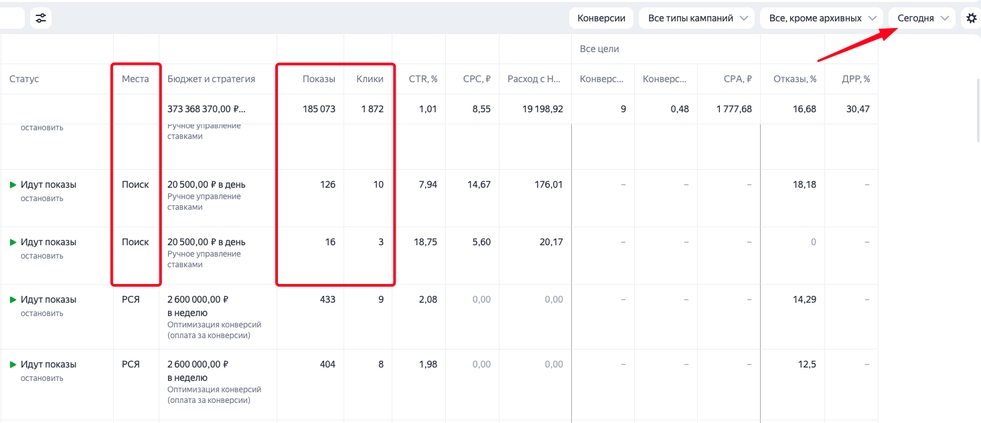The width and height of the screenshot is (981, 423).
Task: Sort by the Клики column header
Action: (x=370, y=79)
